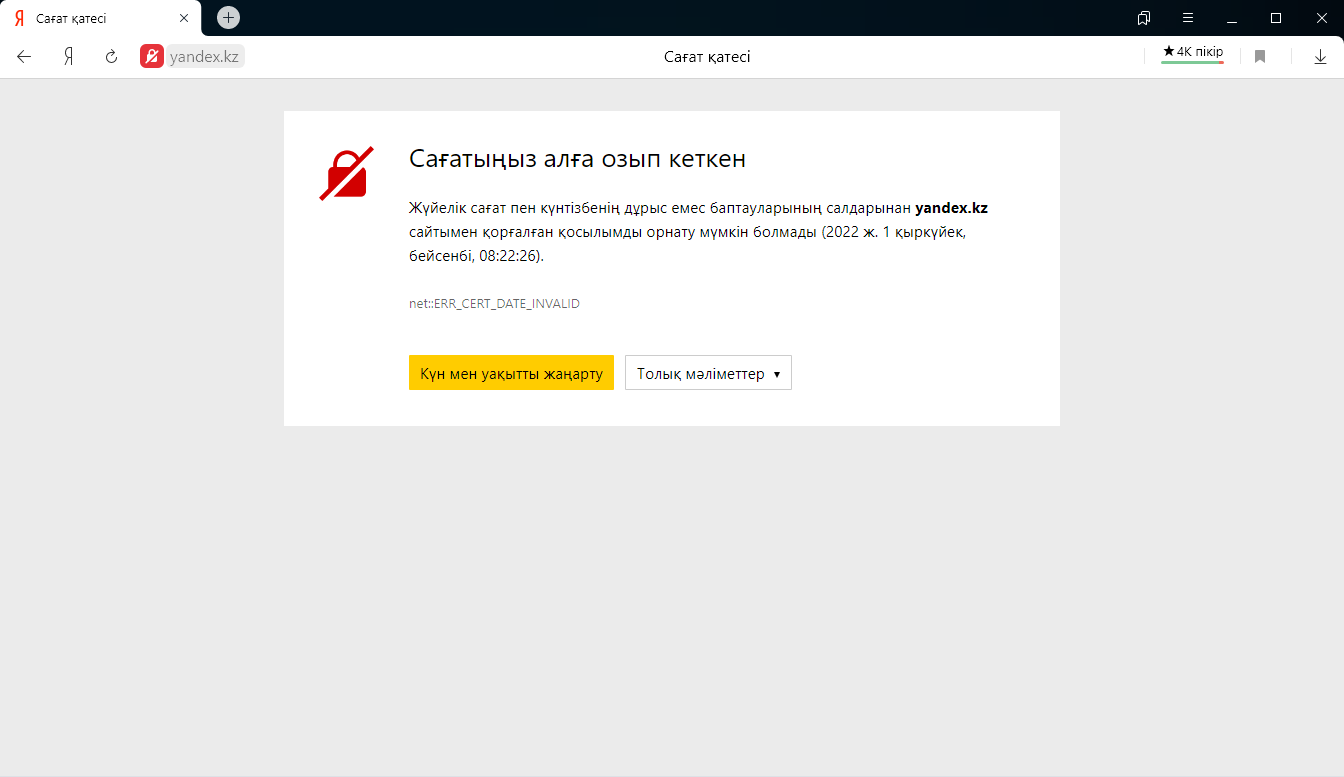
Task: Open the downloads arrow icon
Action: [x=1320, y=57]
